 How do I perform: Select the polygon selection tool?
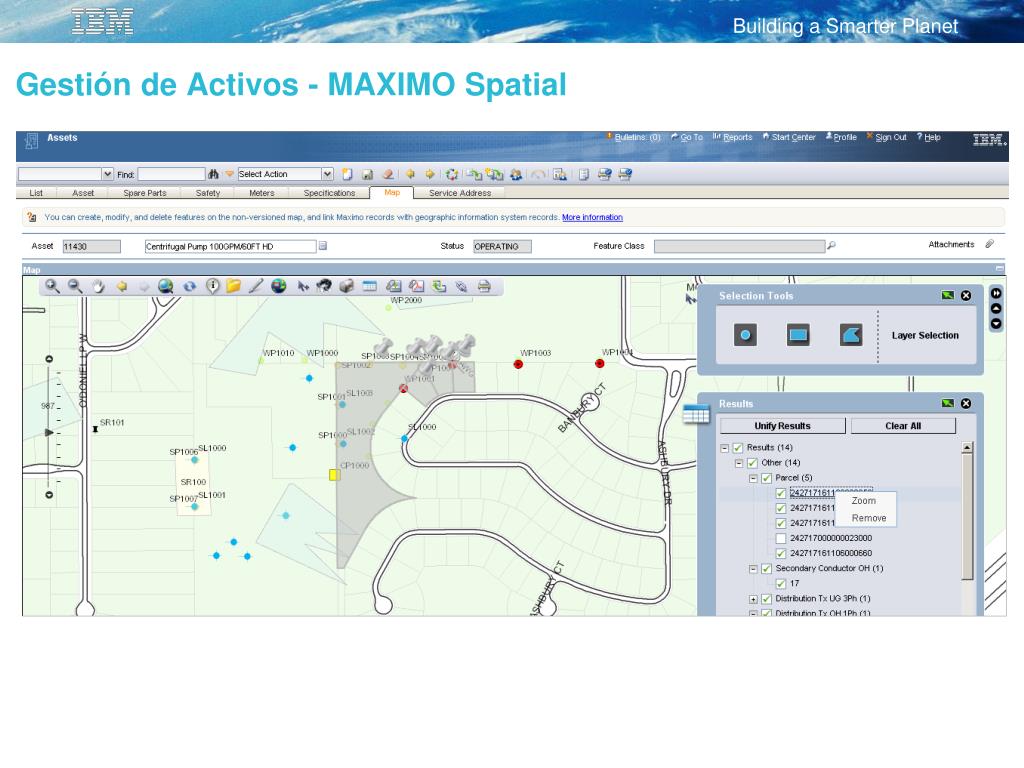pyautogui.click(x=851, y=335)
